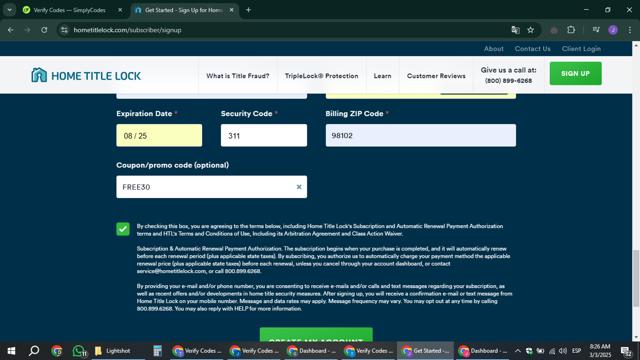Click the Coupon/promo code field

[x=211, y=187]
